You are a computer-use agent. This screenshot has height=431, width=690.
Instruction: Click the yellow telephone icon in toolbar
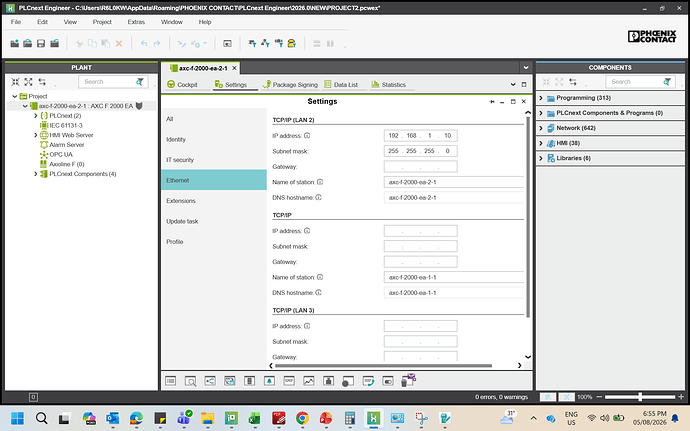click(292, 44)
